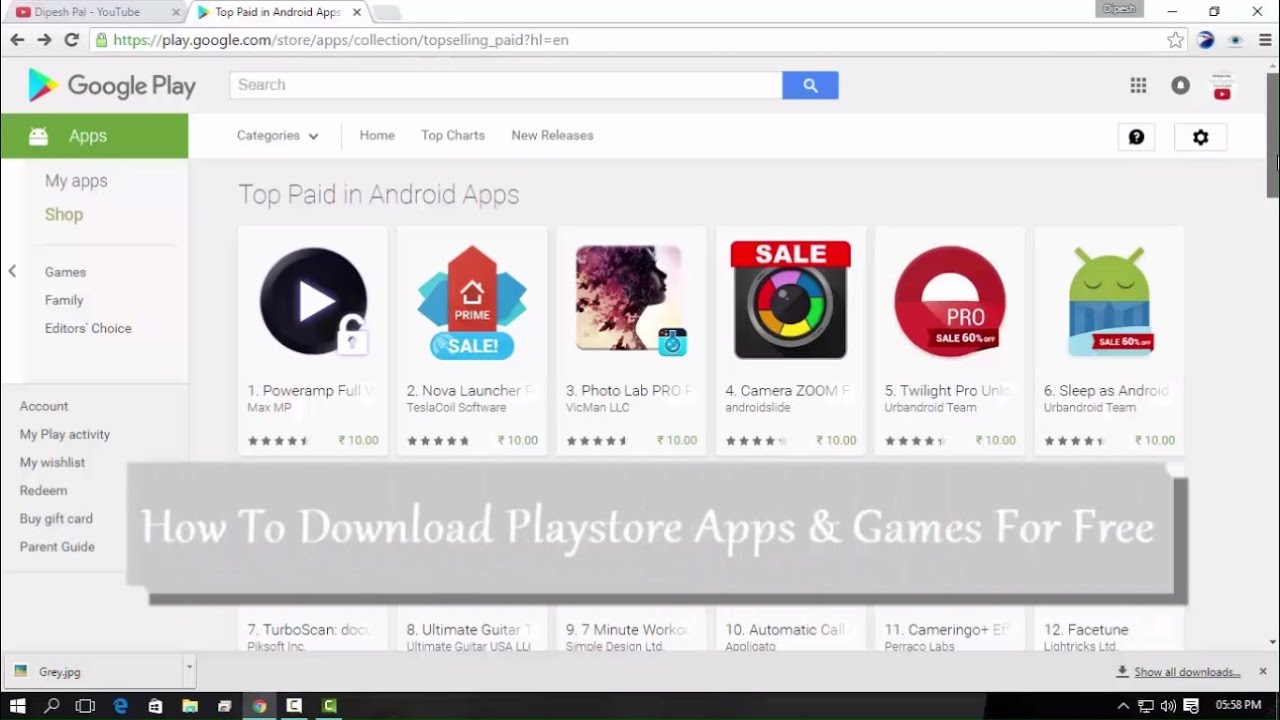Open My apps in sidebar
The image size is (1280, 720).
(76, 181)
